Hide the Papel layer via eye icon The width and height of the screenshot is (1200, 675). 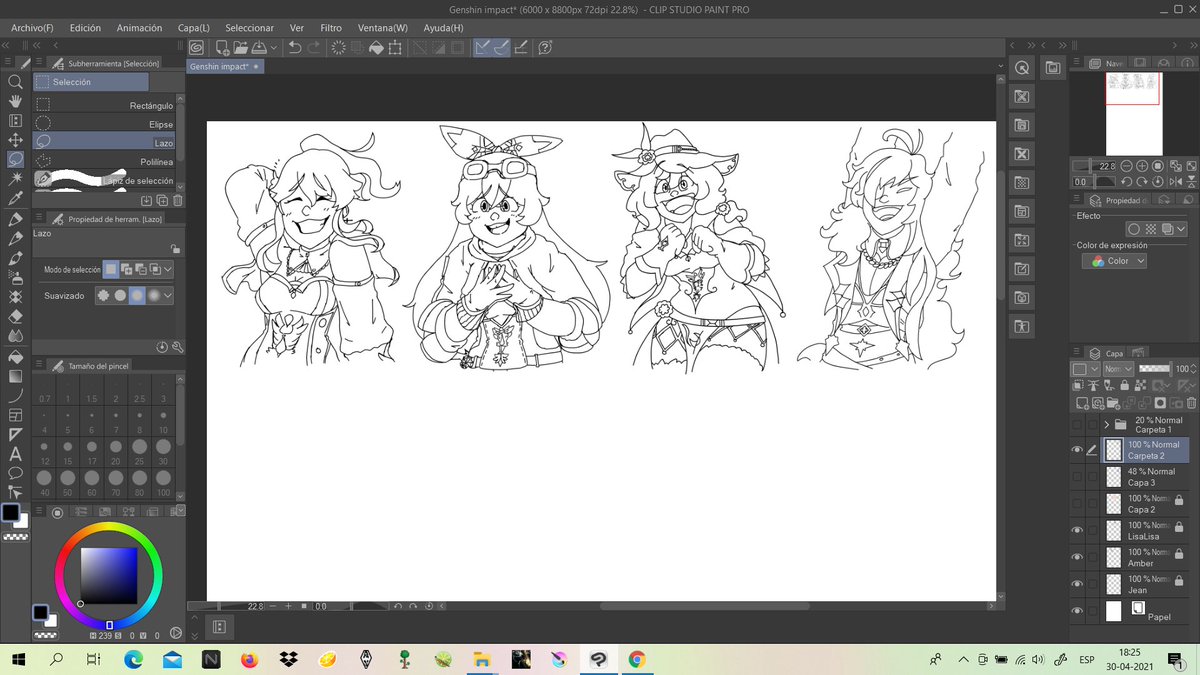click(x=1077, y=611)
